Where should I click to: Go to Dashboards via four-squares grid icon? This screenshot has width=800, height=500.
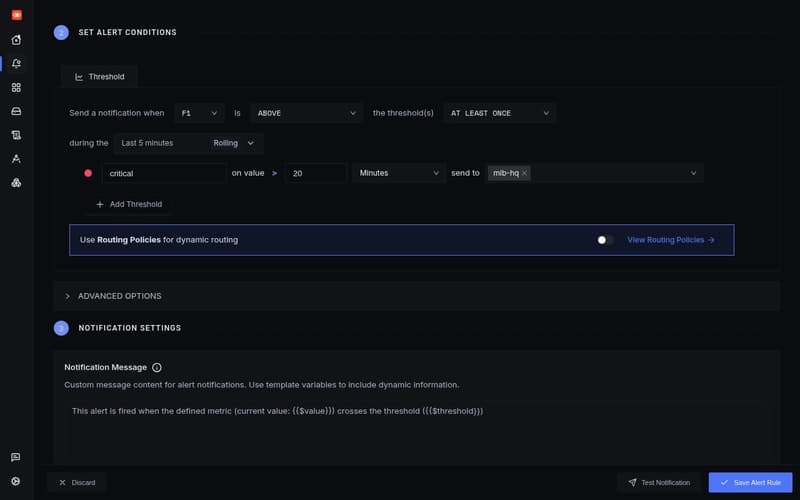pos(16,87)
